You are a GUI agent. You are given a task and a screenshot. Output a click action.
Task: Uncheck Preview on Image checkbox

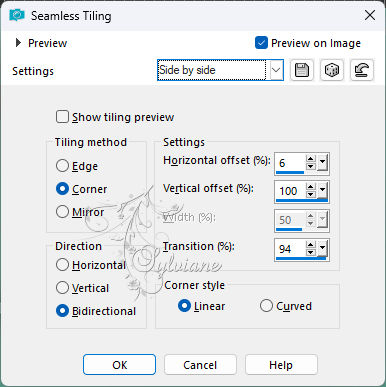[261, 43]
